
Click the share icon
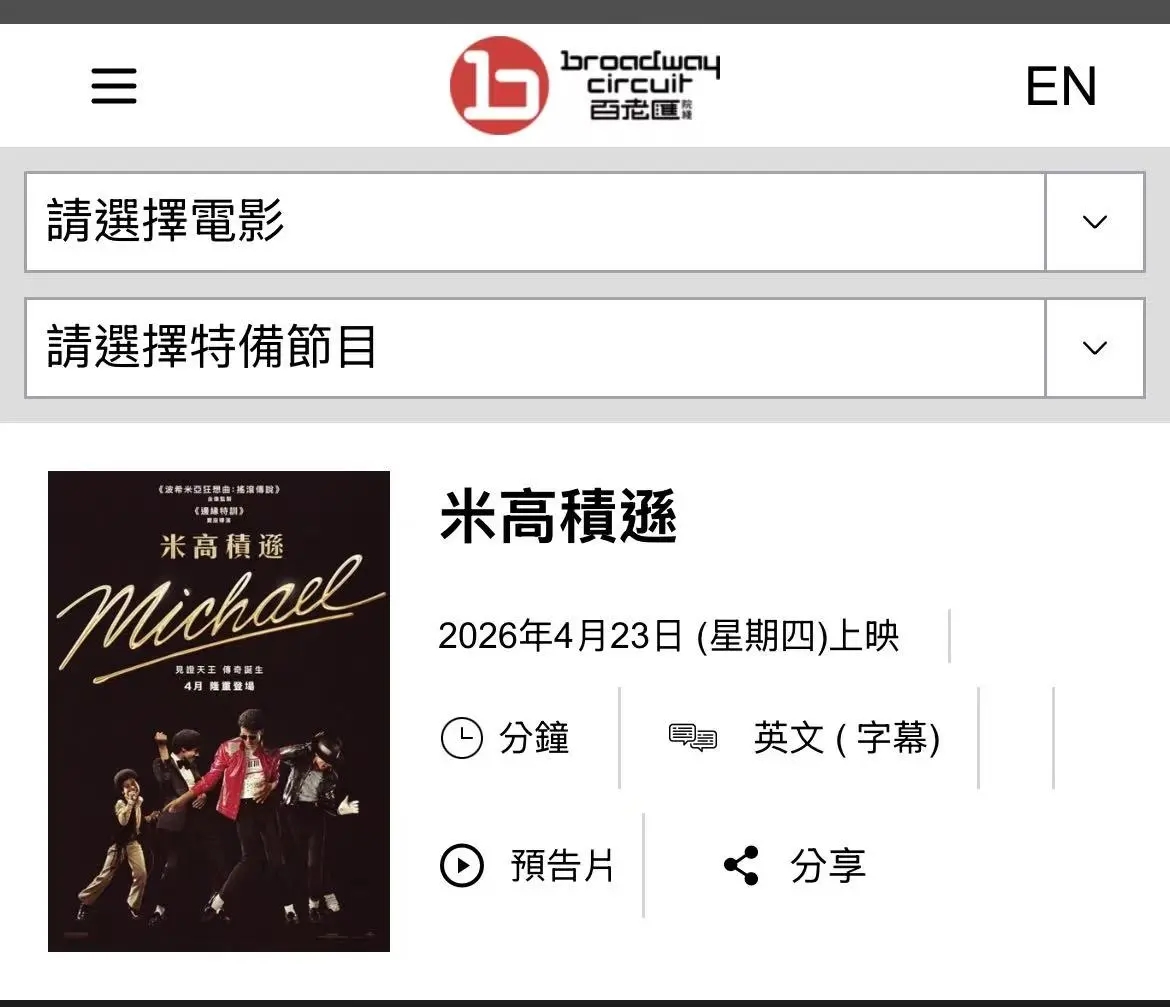(x=742, y=865)
